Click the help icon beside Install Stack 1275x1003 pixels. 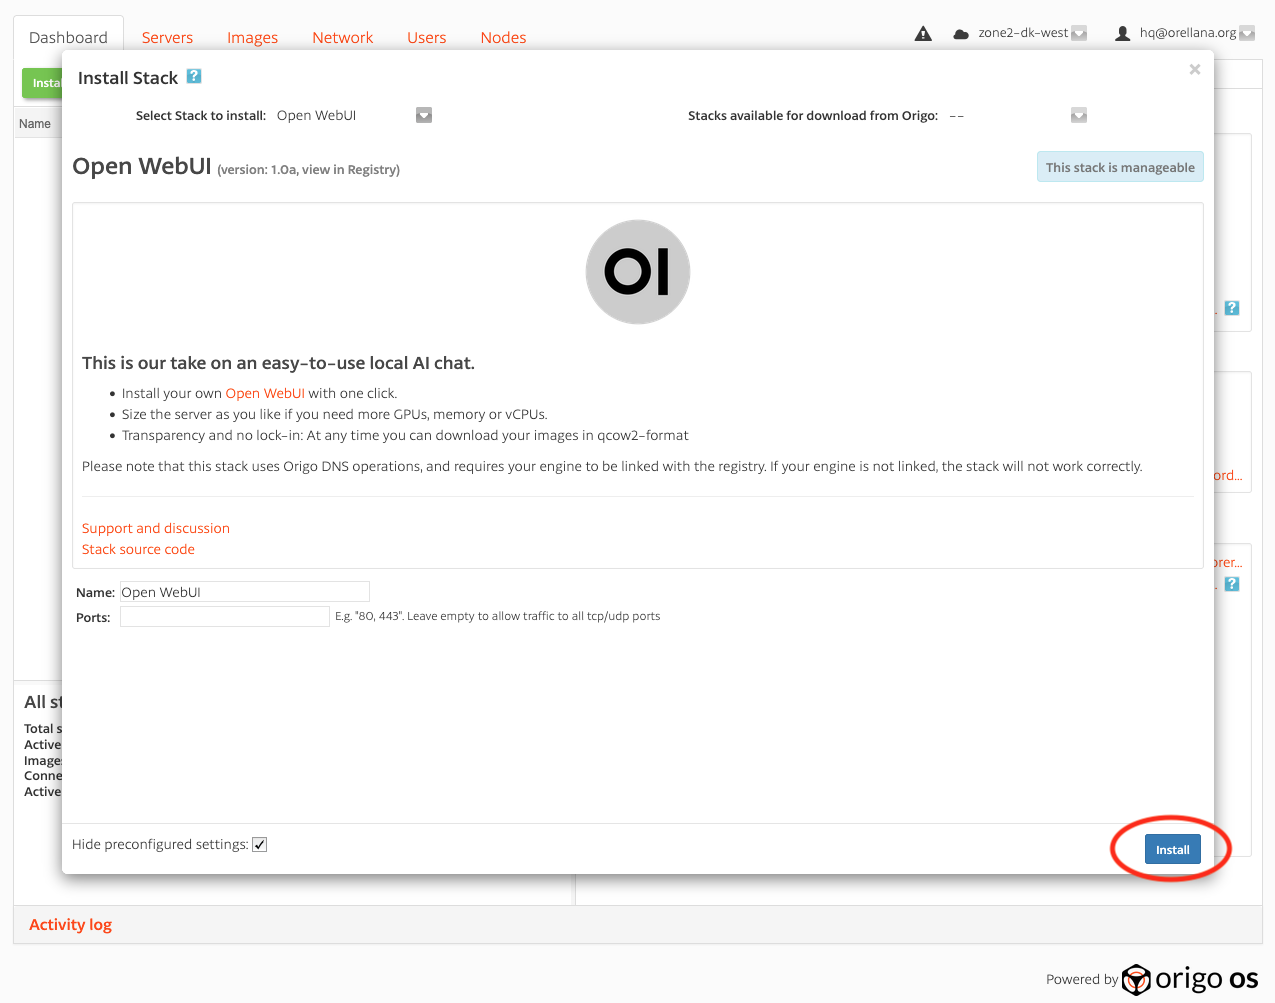coord(194,76)
